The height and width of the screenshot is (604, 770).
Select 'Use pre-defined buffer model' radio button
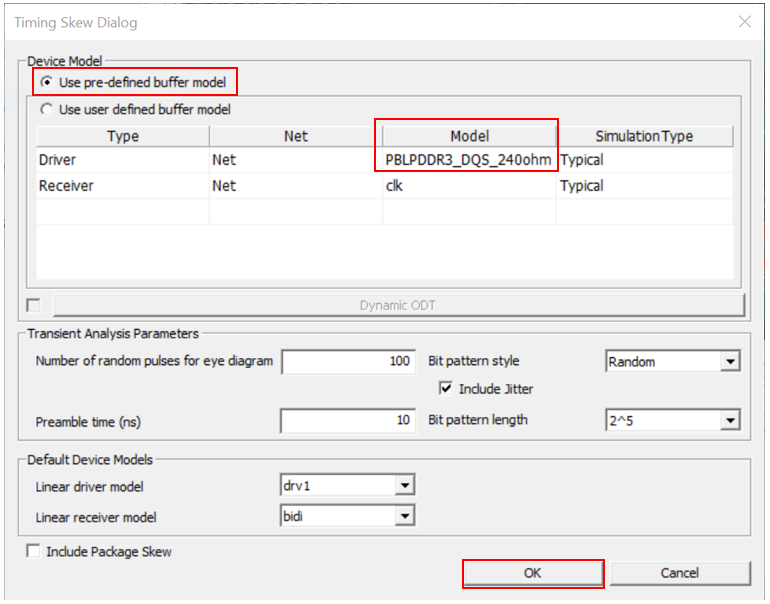click(x=48, y=82)
